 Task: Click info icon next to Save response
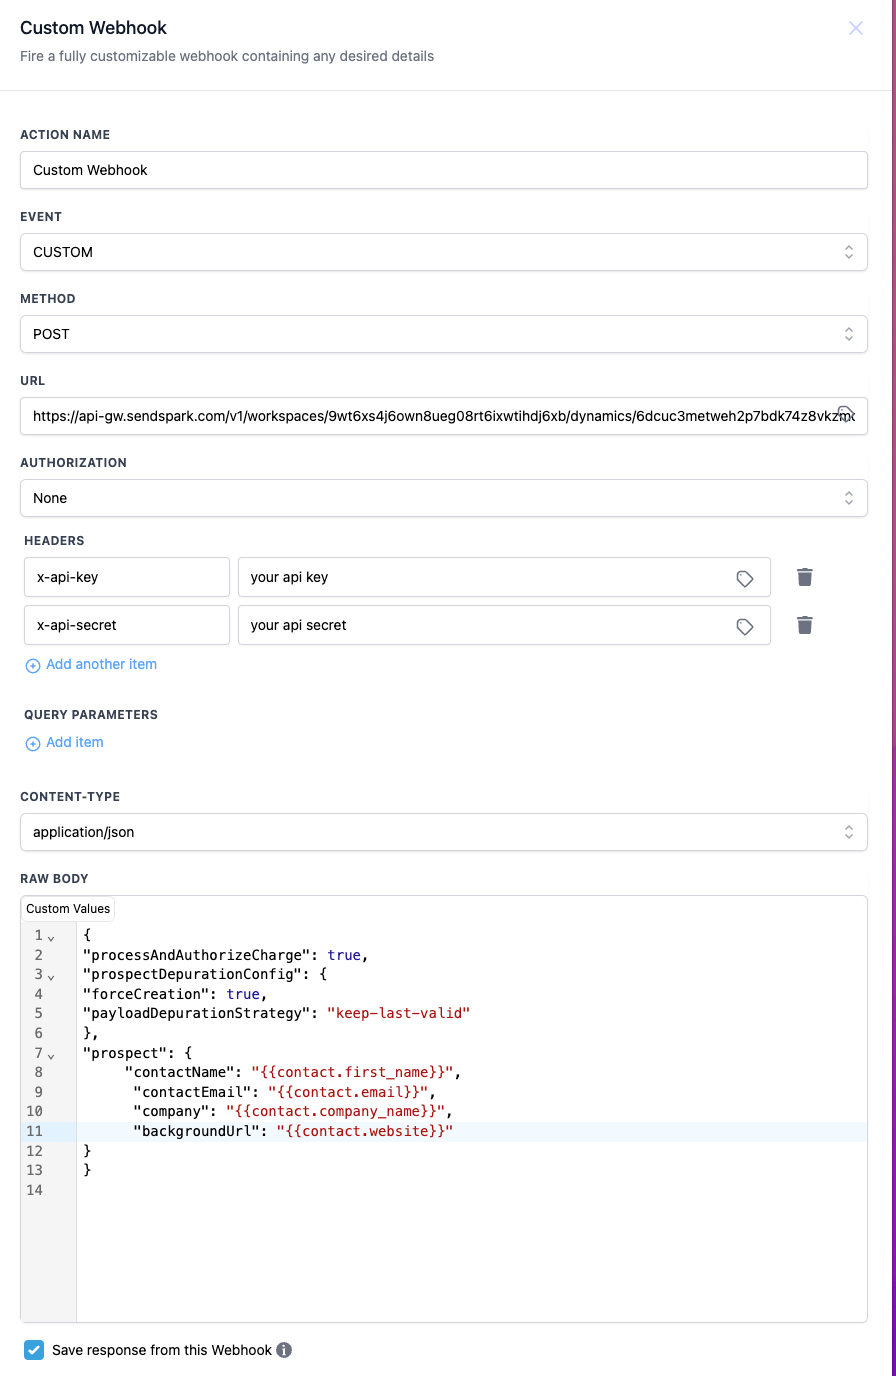pyautogui.click(x=284, y=1350)
